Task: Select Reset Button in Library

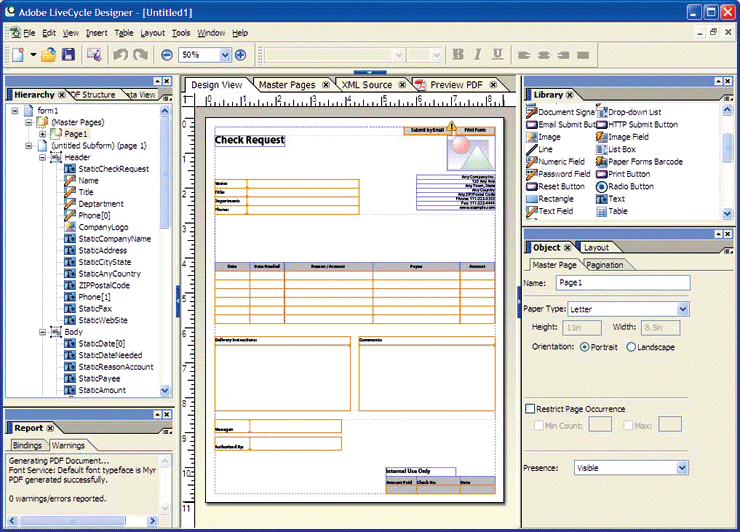Action: [x=555, y=186]
